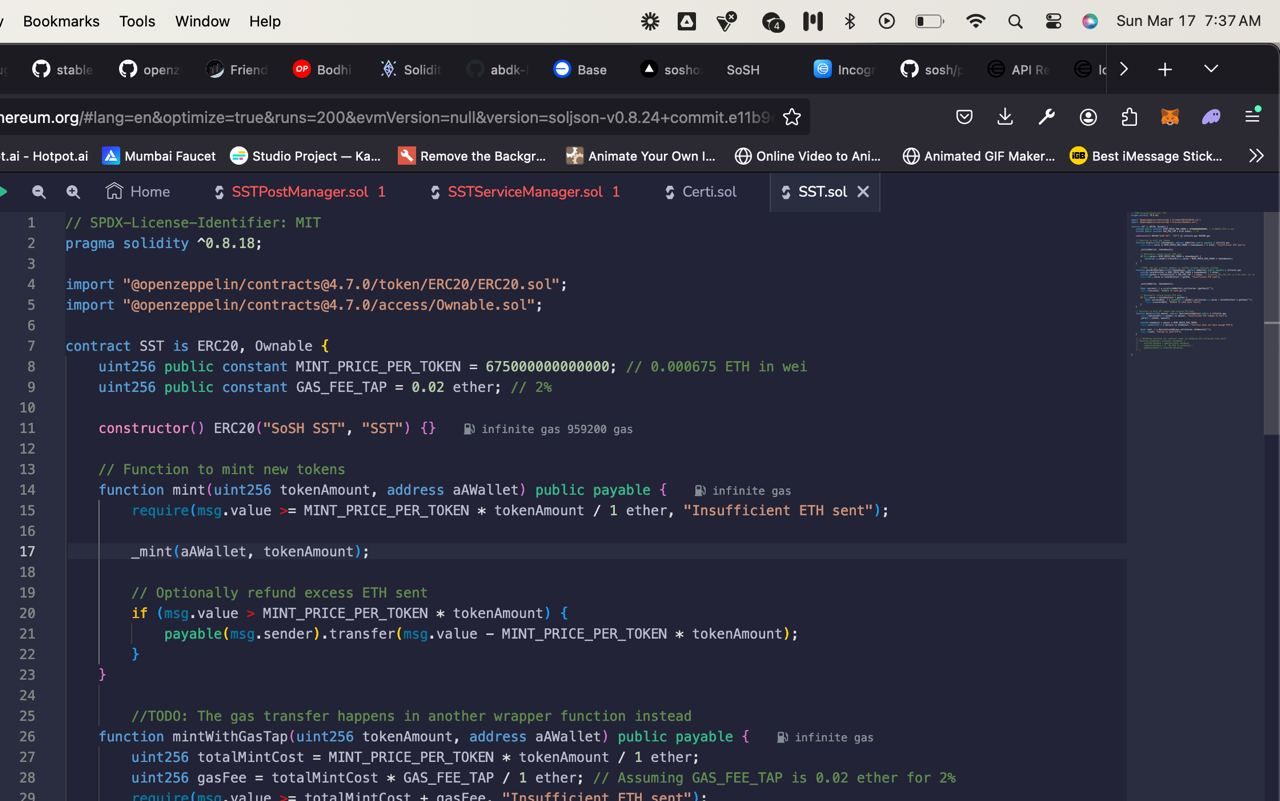Click line number 17 in gutter
The height and width of the screenshot is (801, 1280).
click(x=26, y=552)
